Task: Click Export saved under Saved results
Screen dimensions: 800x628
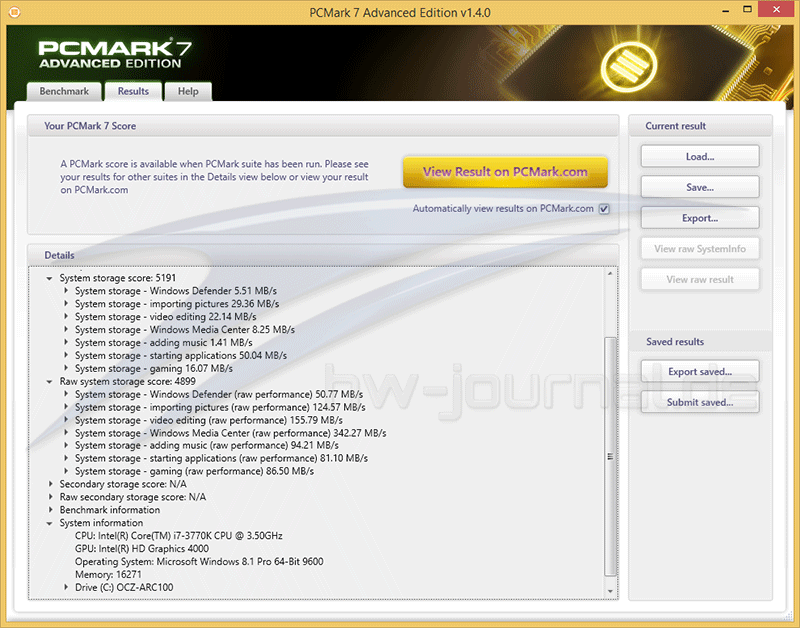Action: [699, 371]
